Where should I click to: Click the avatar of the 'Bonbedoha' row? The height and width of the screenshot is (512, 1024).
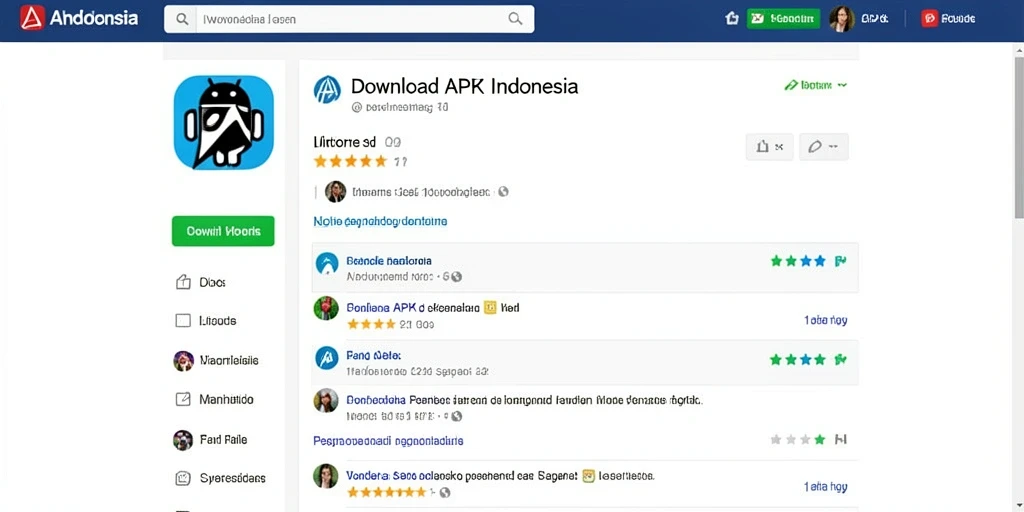(x=326, y=401)
